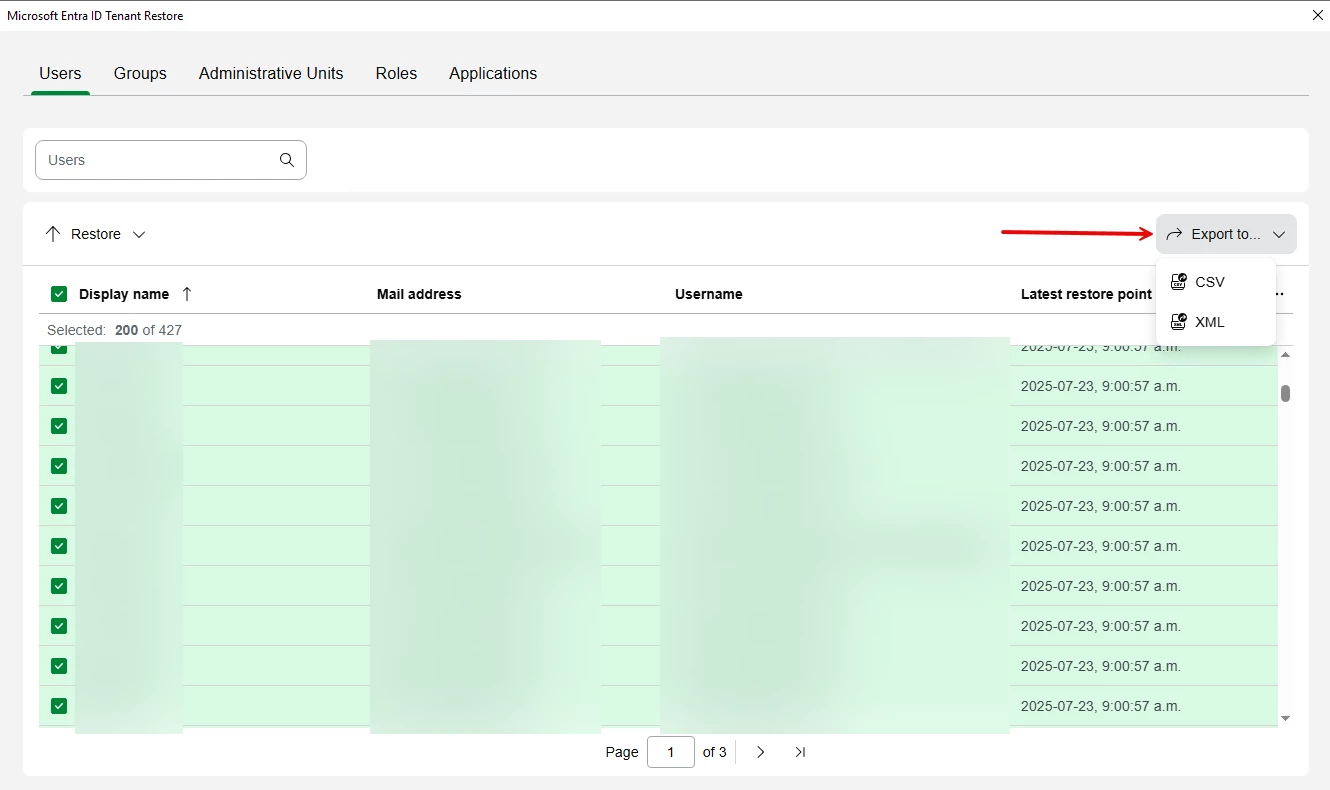Switch to the Users tab

[x=60, y=73]
